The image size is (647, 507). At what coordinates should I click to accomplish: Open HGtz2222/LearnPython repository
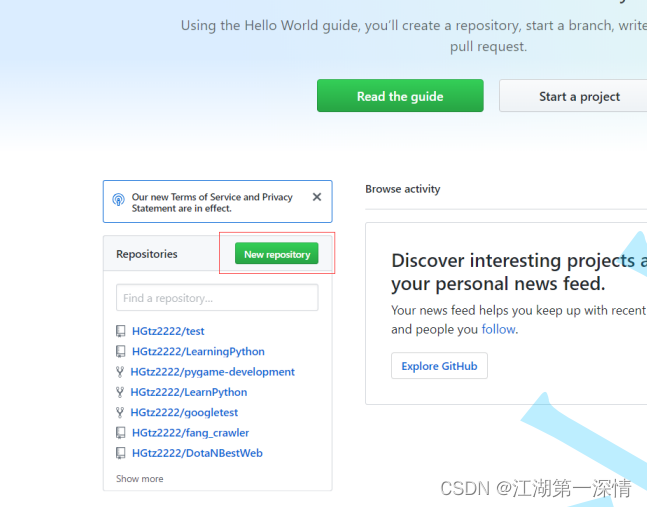tap(189, 392)
